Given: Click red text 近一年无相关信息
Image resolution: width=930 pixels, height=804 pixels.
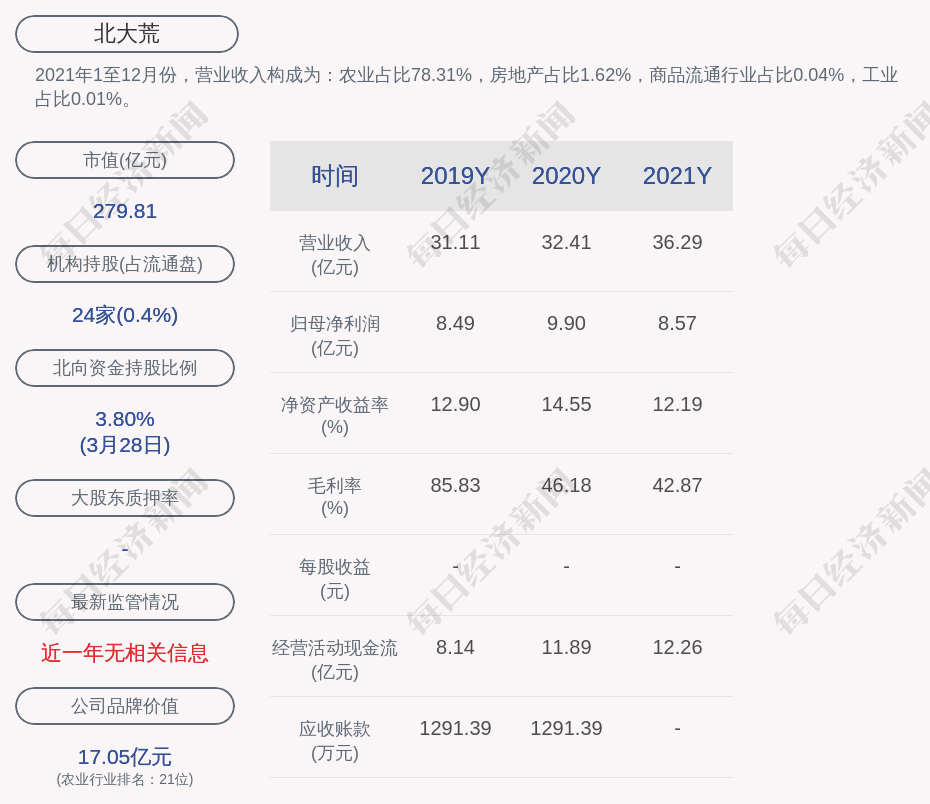Looking at the screenshot, I should point(125,653).
